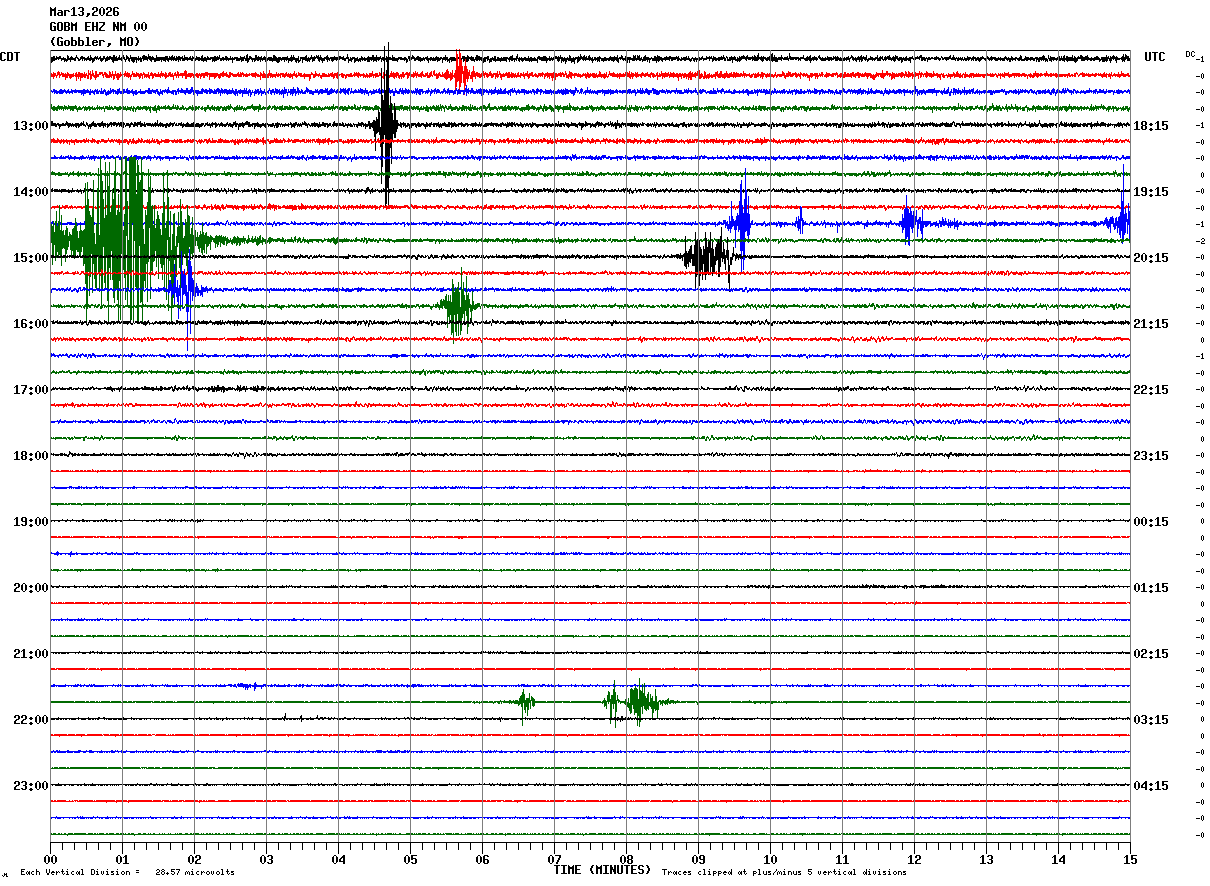1210x886 pixels.
Task: Click the 04:15 UTC time label
Action: pyautogui.click(x=1151, y=786)
